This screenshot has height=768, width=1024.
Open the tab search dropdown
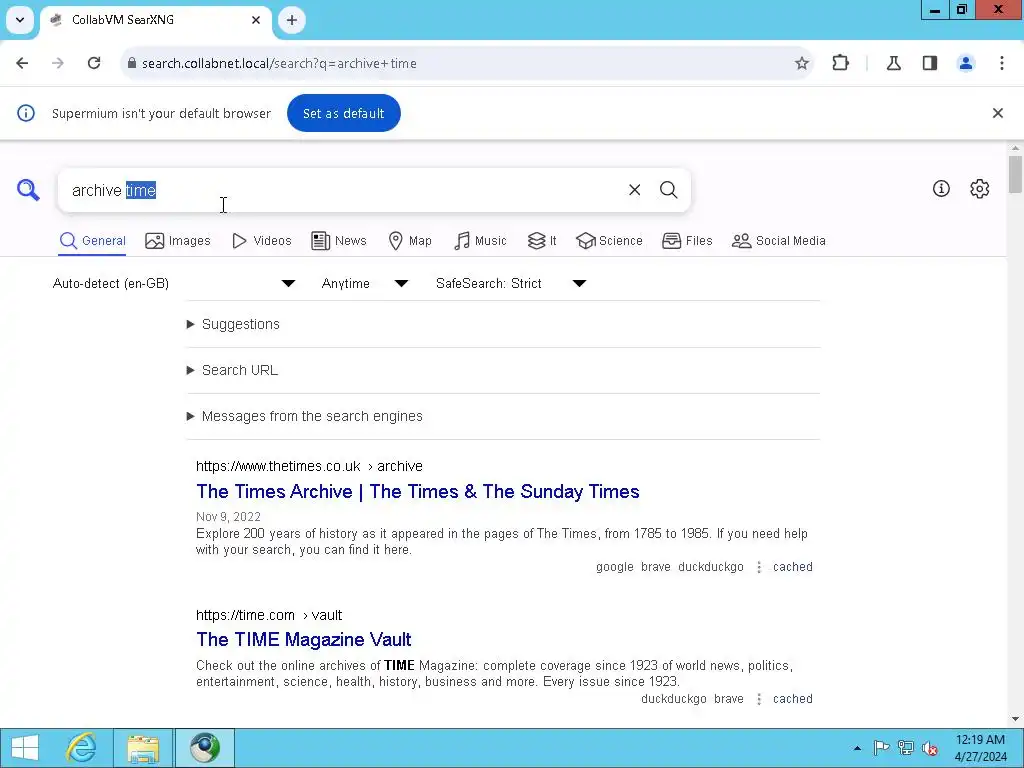click(20, 20)
